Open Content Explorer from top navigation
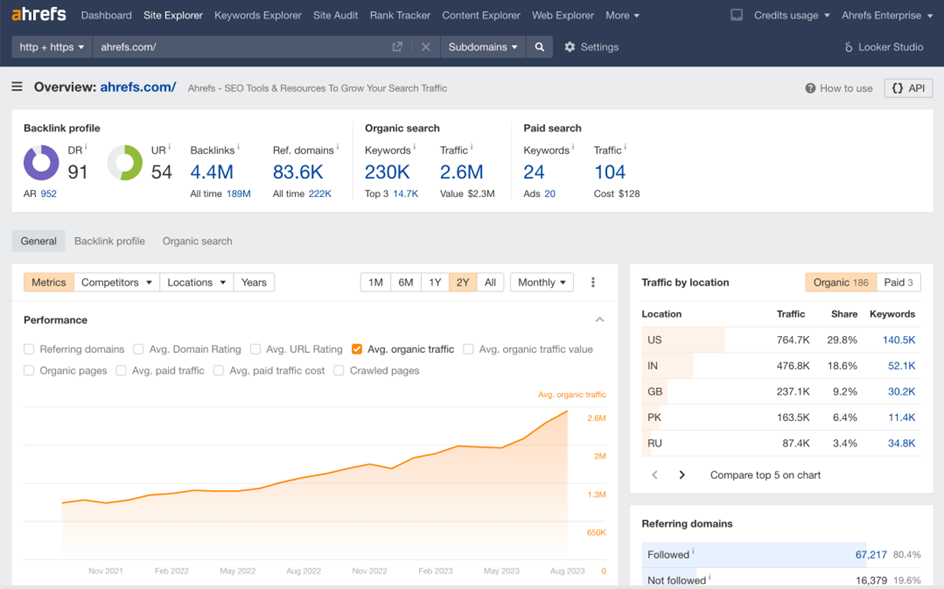 (481, 15)
